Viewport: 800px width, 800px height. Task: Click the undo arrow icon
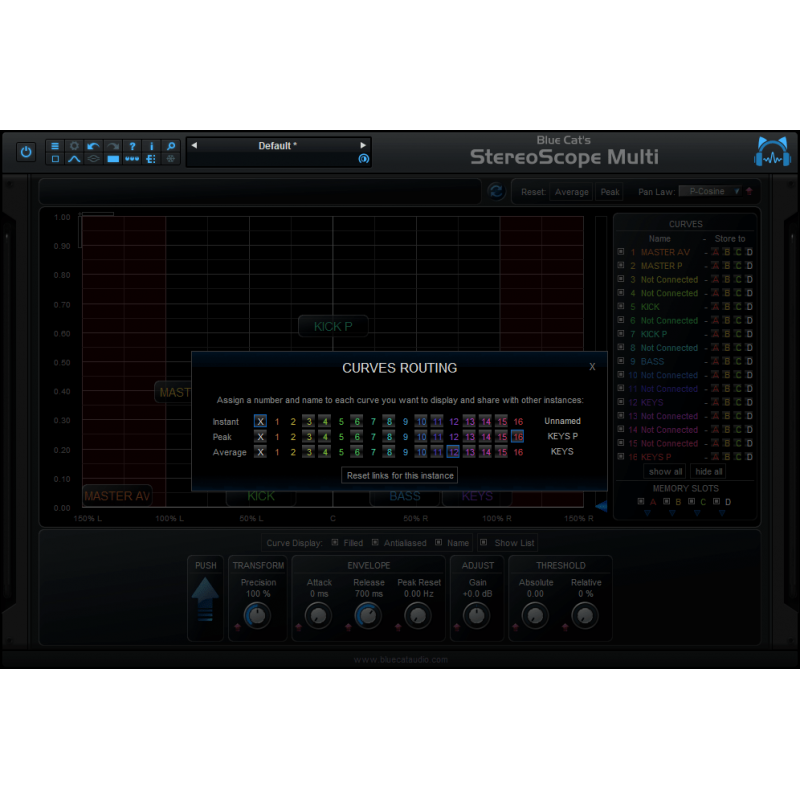[93, 146]
